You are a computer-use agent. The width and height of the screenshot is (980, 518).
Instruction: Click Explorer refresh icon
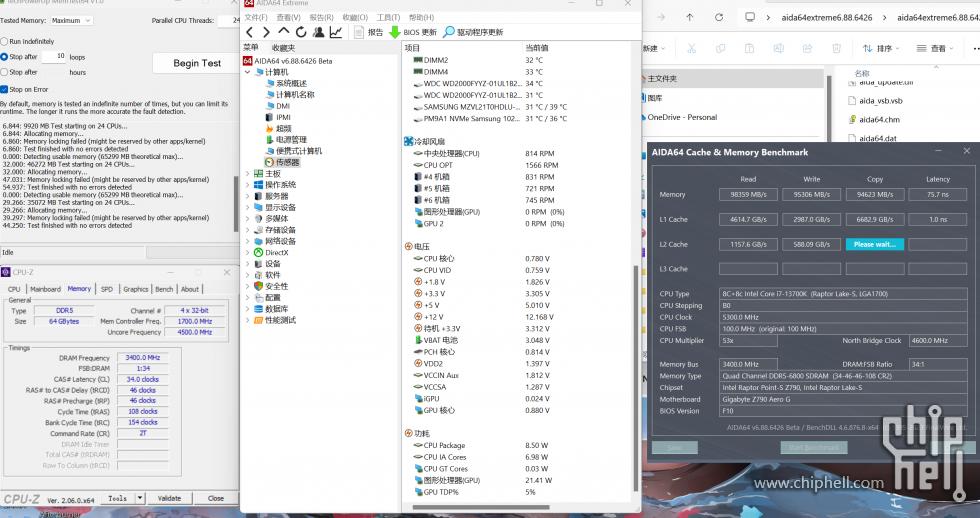pyautogui.click(x=719, y=17)
